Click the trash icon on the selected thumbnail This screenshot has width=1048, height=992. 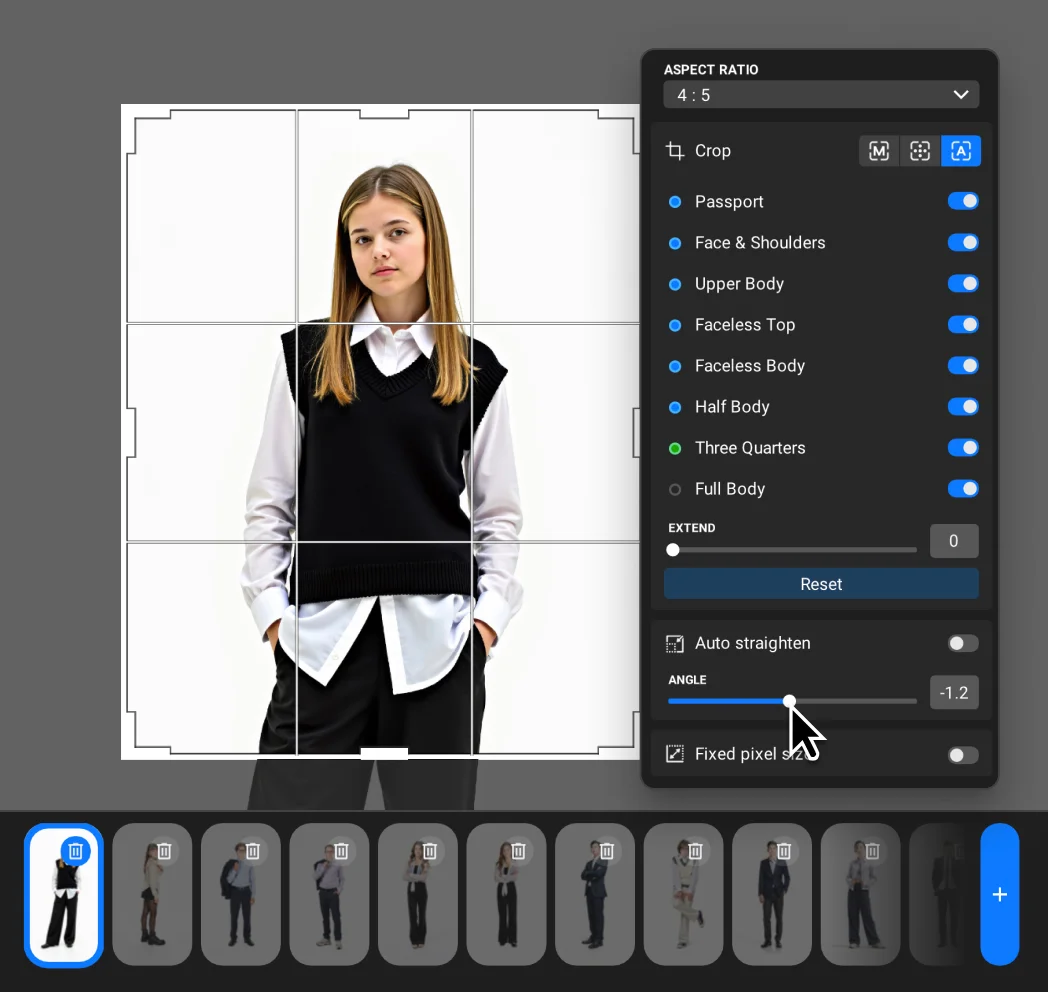tap(76, 851)
